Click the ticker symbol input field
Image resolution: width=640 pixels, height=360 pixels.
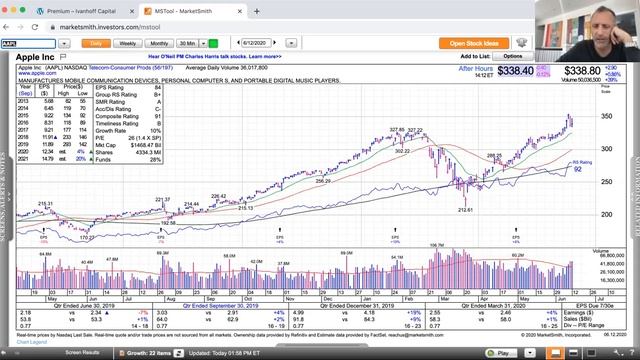(x=28, y=43)
